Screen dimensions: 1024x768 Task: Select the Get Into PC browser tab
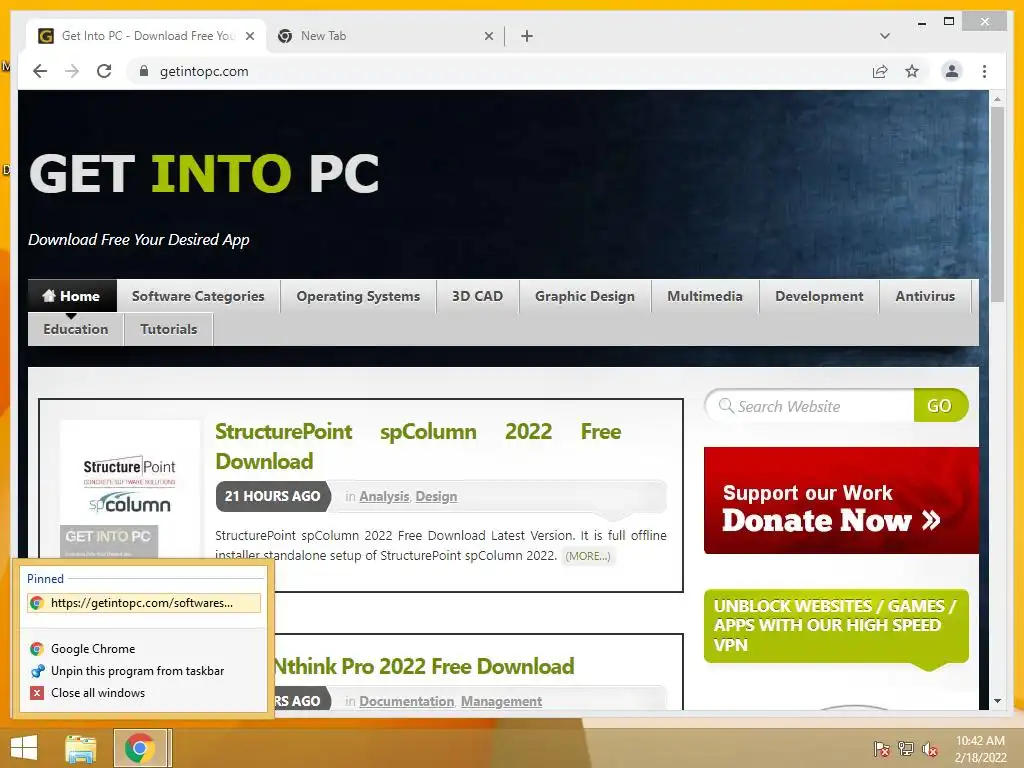[147, 36]
